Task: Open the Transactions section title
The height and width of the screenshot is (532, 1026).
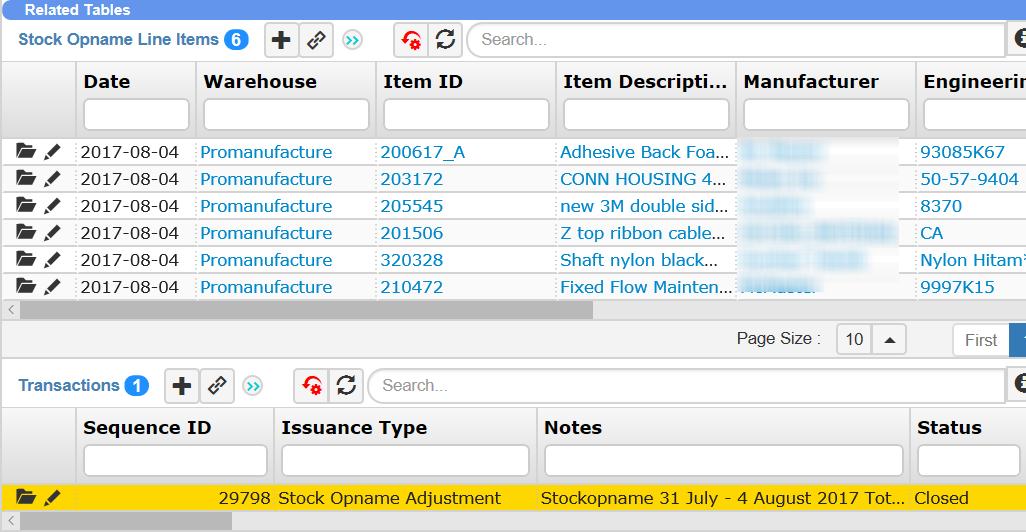Action: click(x=69, y=386)
